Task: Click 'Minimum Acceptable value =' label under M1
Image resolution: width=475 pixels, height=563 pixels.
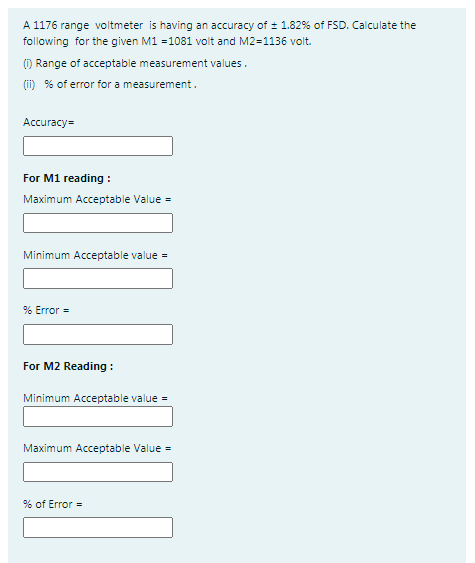Action: [x=96, y=255]
